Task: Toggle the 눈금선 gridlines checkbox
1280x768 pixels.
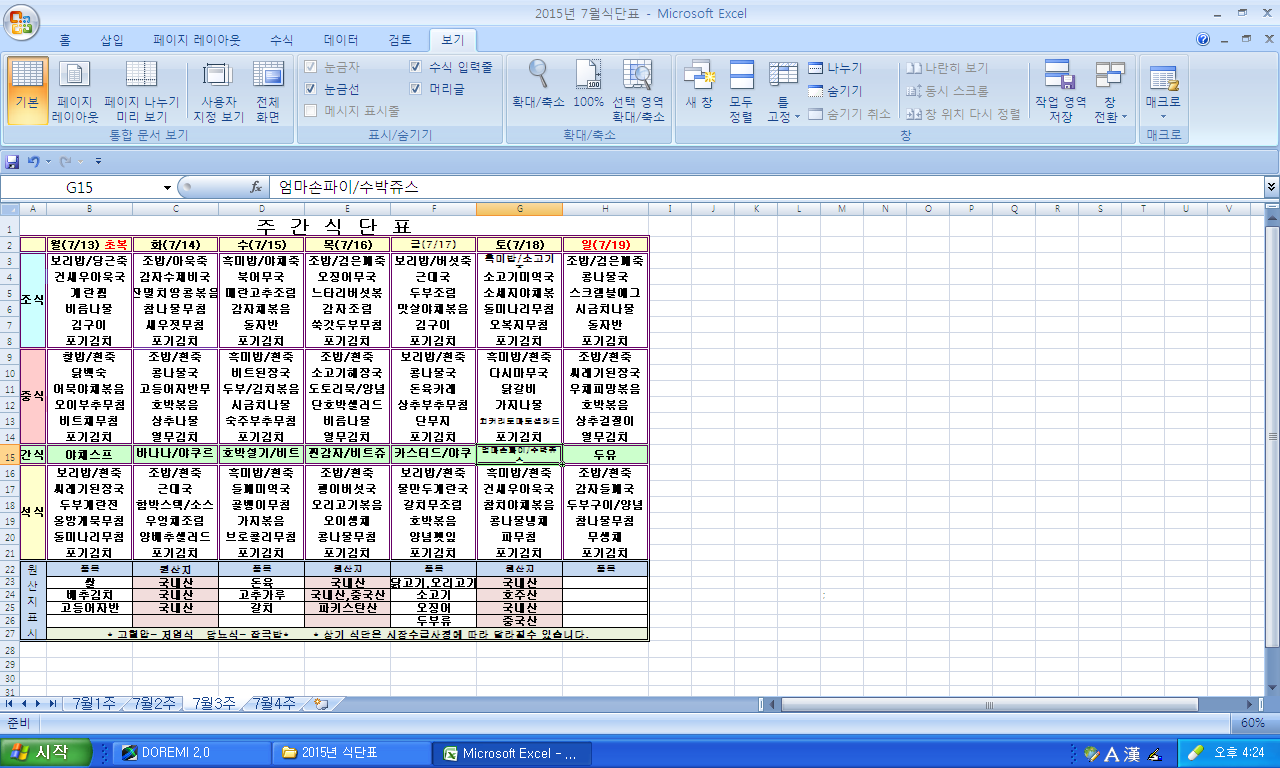Action: tap(311, 89)
